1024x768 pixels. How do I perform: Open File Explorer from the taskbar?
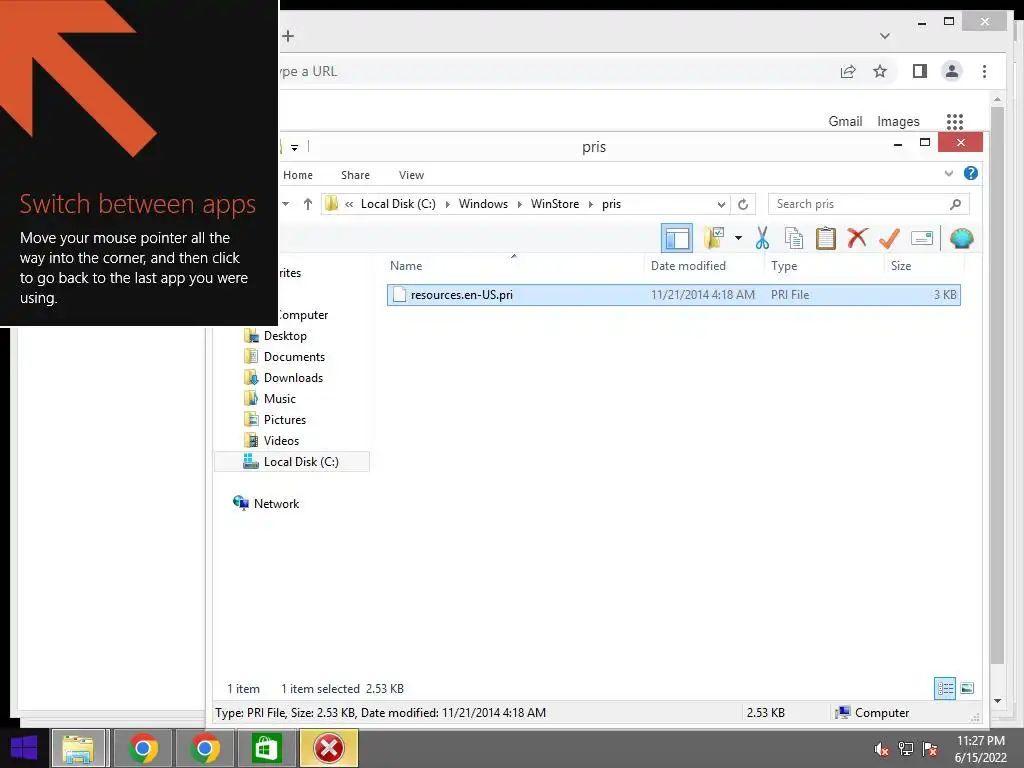pos(78,748)
